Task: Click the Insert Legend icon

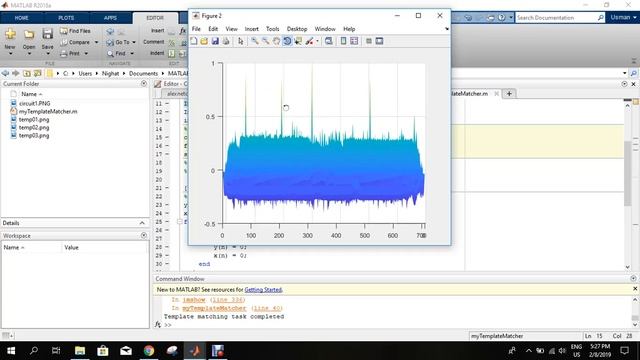Action: pos(354,41)
